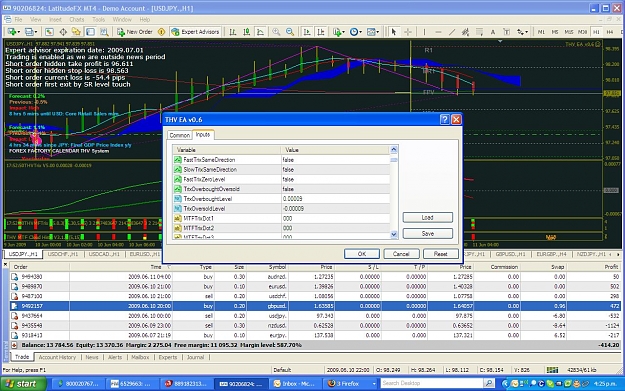Pick the draw trendline tool
Screen dimensions: 625x391
tap(451, 32)
